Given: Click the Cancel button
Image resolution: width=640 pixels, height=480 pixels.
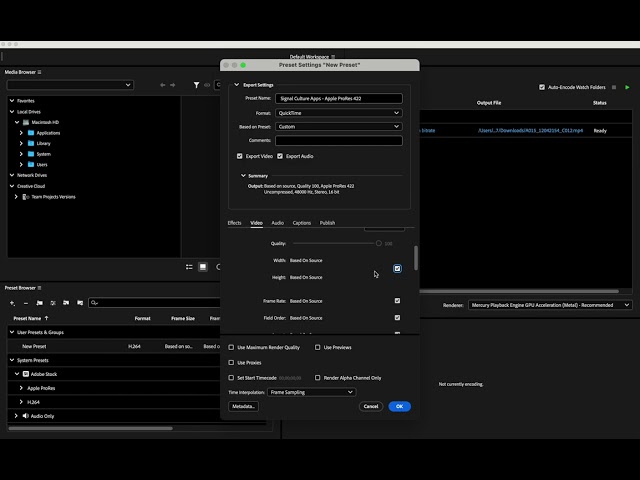Looking at the screenshot, I should [x=371, y=407].
